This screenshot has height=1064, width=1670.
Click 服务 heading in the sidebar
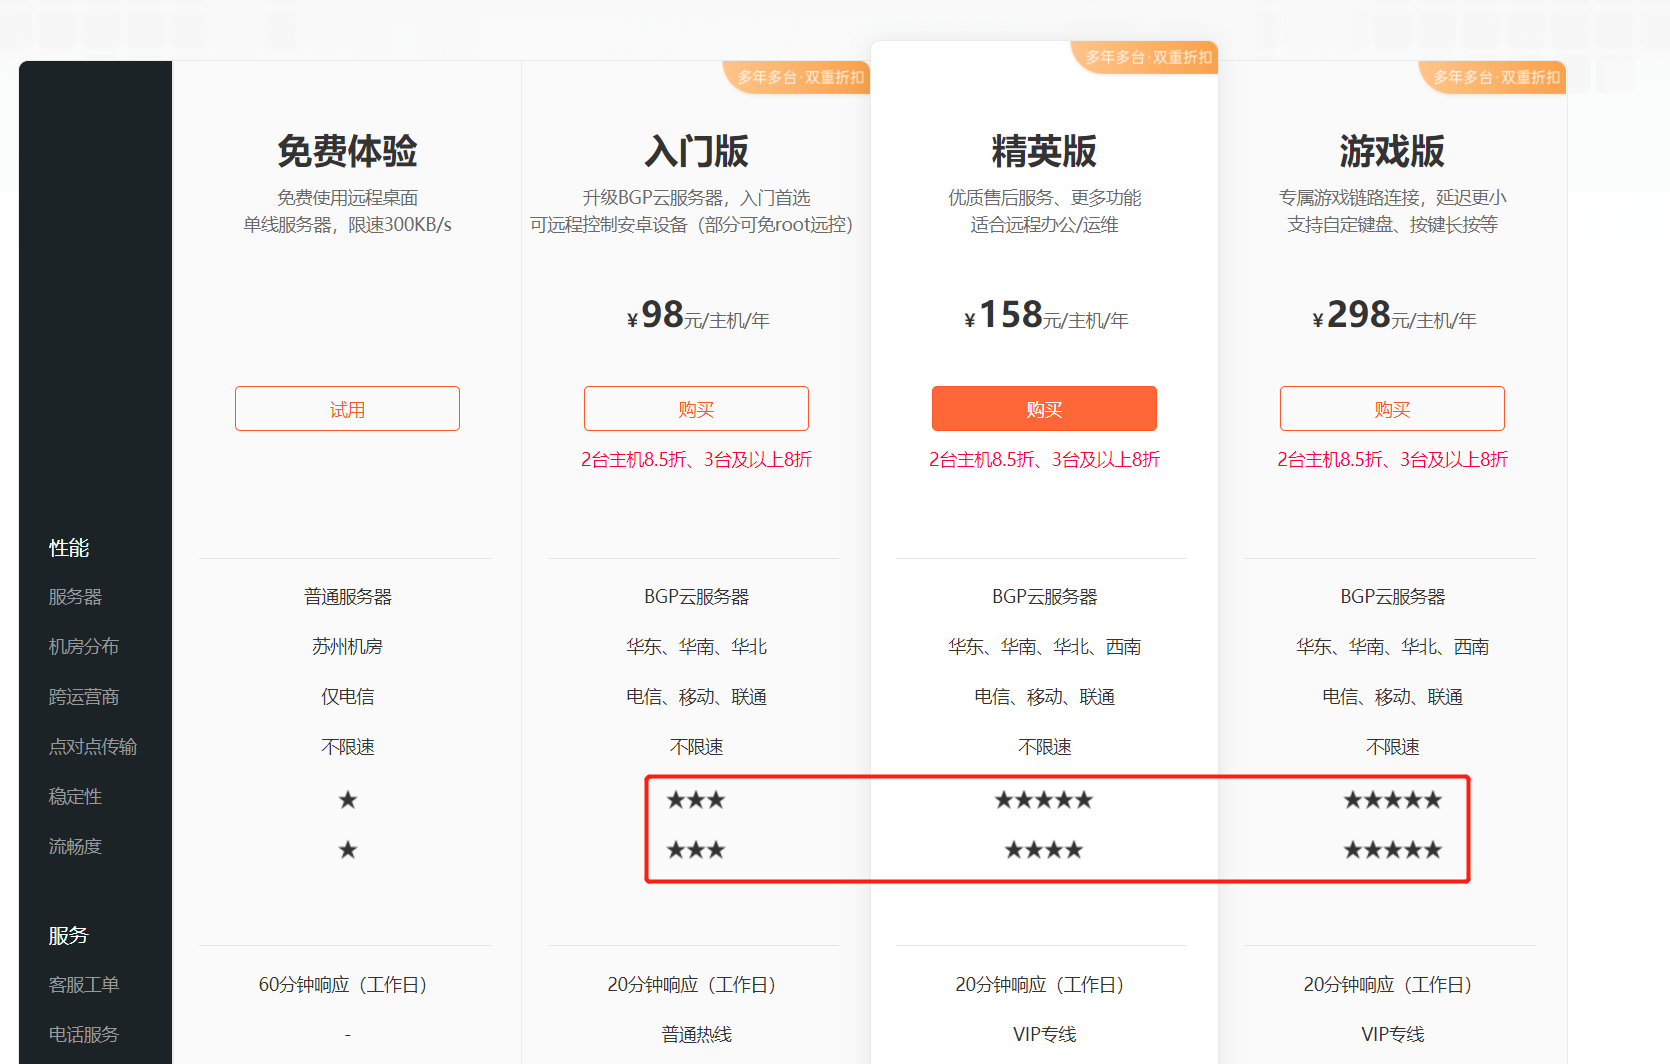point(69,935)
